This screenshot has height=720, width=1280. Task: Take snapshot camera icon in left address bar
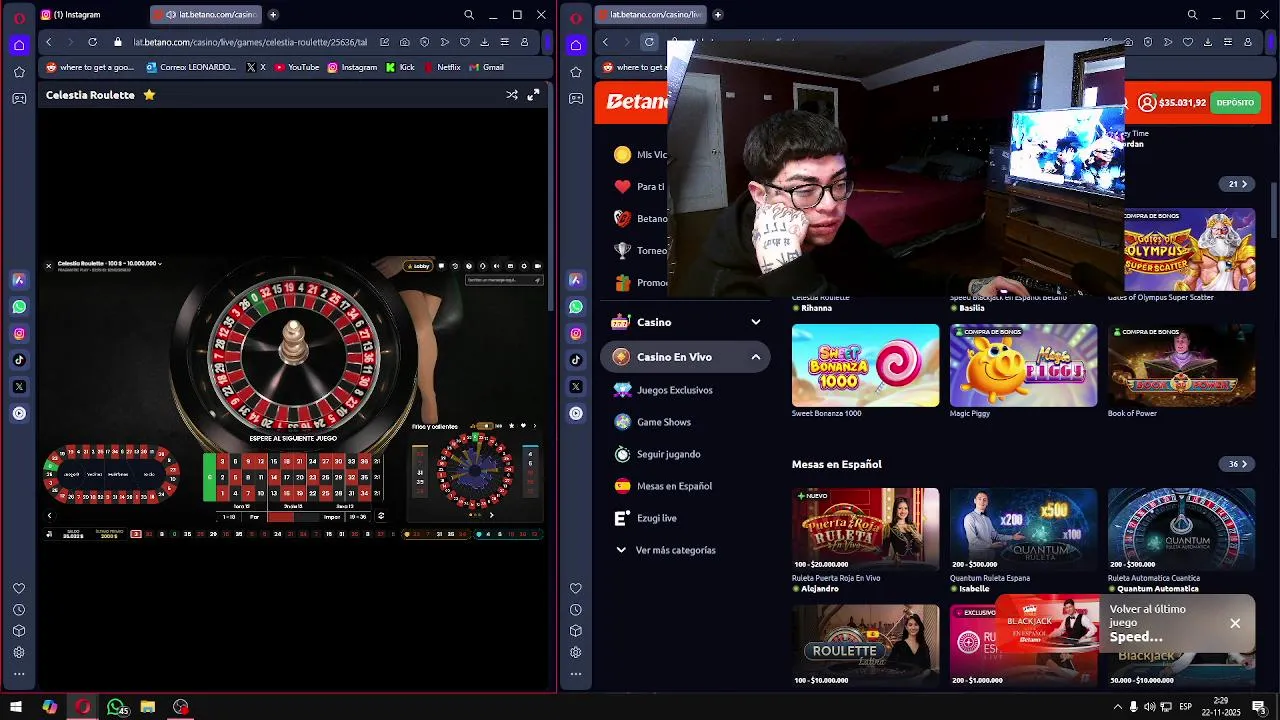pos(404,42)
